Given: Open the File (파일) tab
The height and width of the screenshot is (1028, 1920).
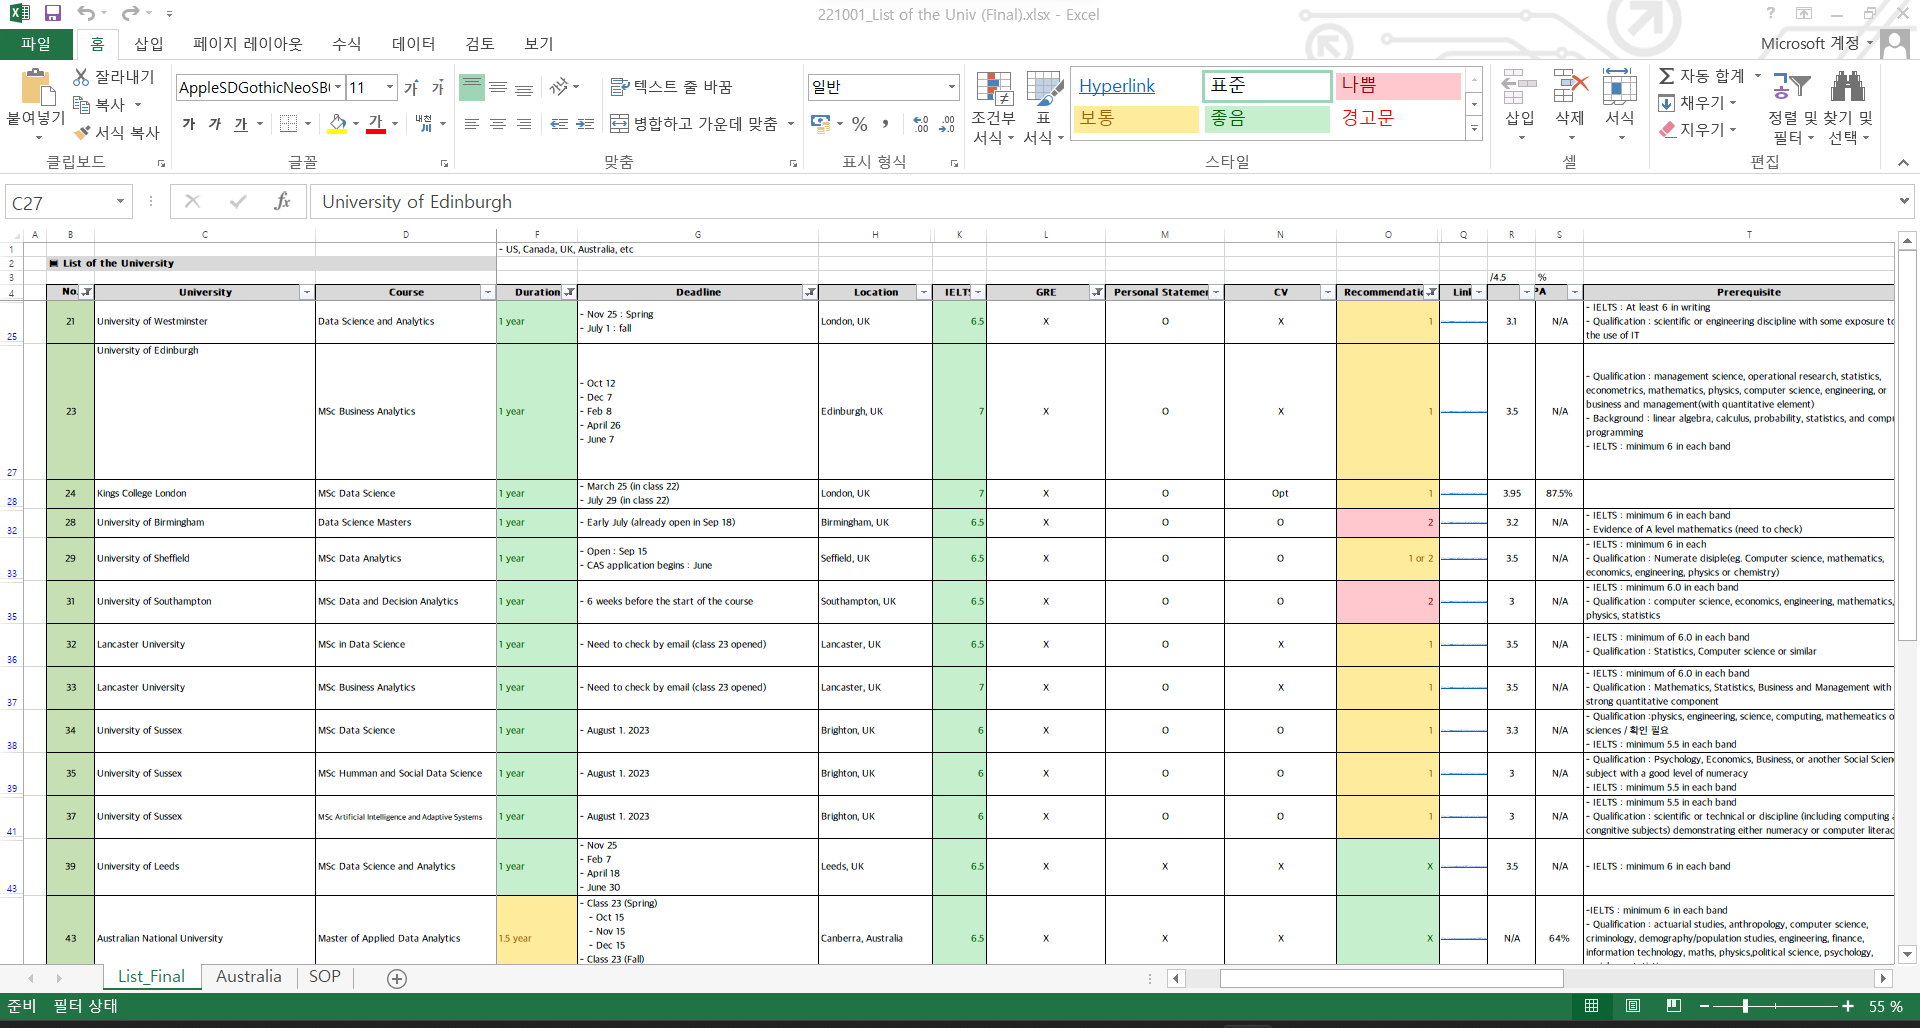Looking at the screenshot, I should click(x=36, y=44).
